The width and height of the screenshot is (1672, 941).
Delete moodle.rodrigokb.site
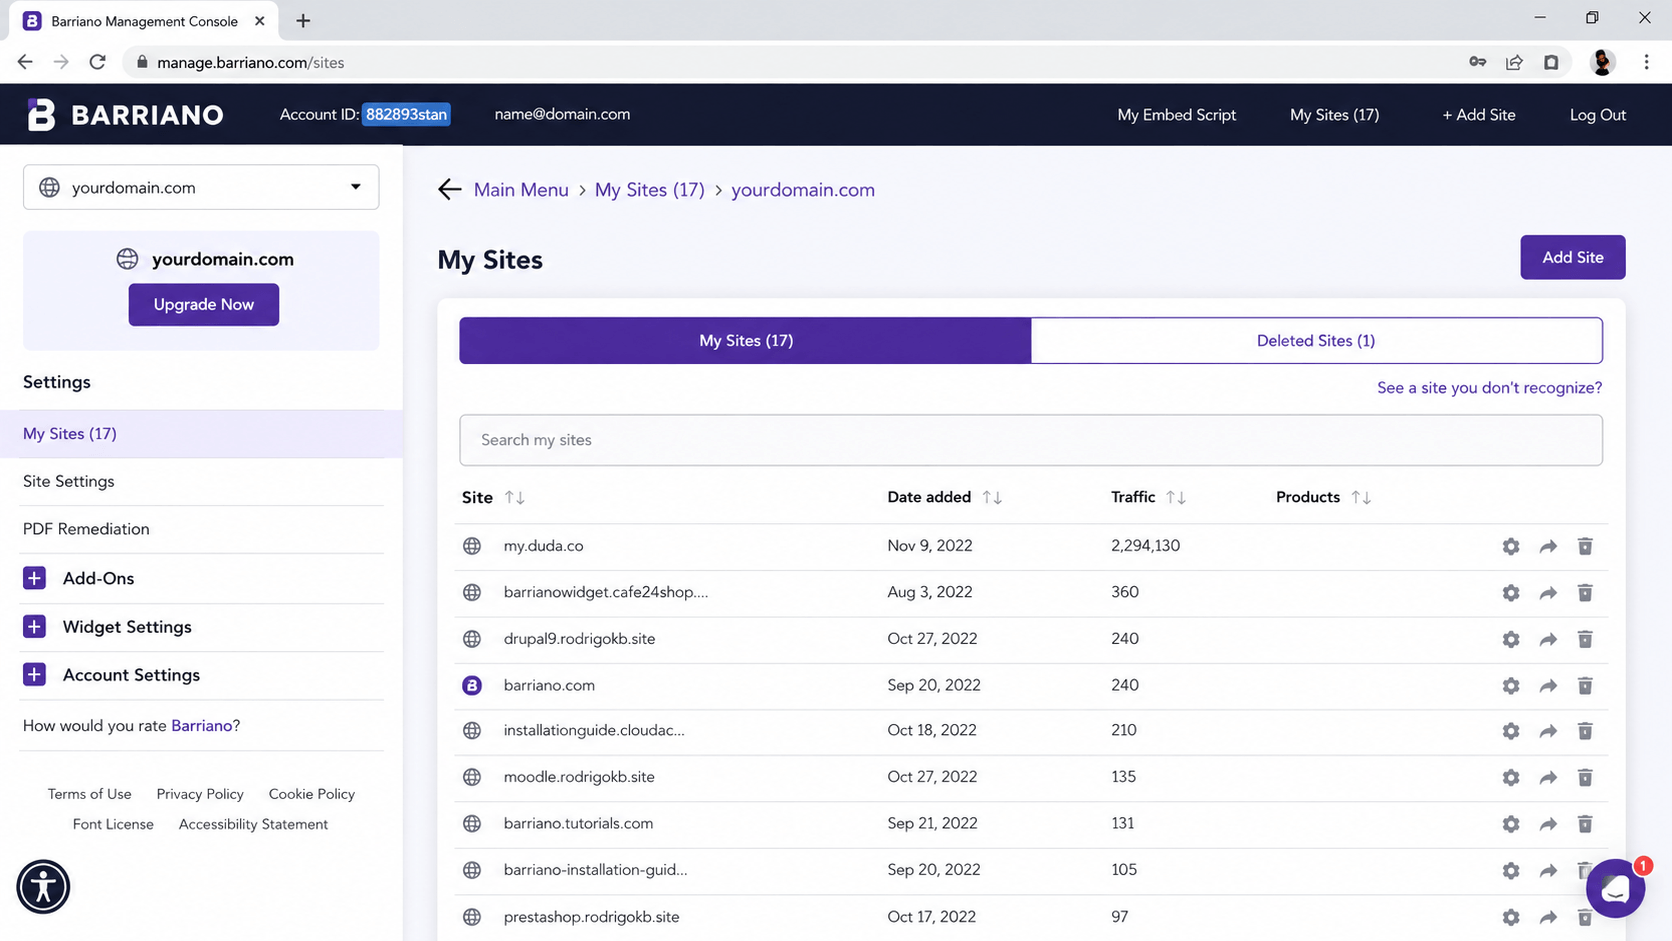(x=1585, y=777)
